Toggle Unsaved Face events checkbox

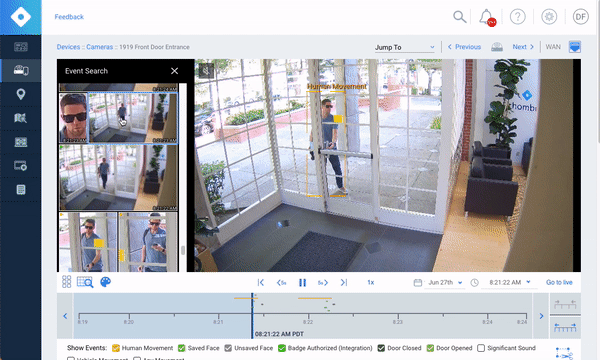(x=228, y=348)
